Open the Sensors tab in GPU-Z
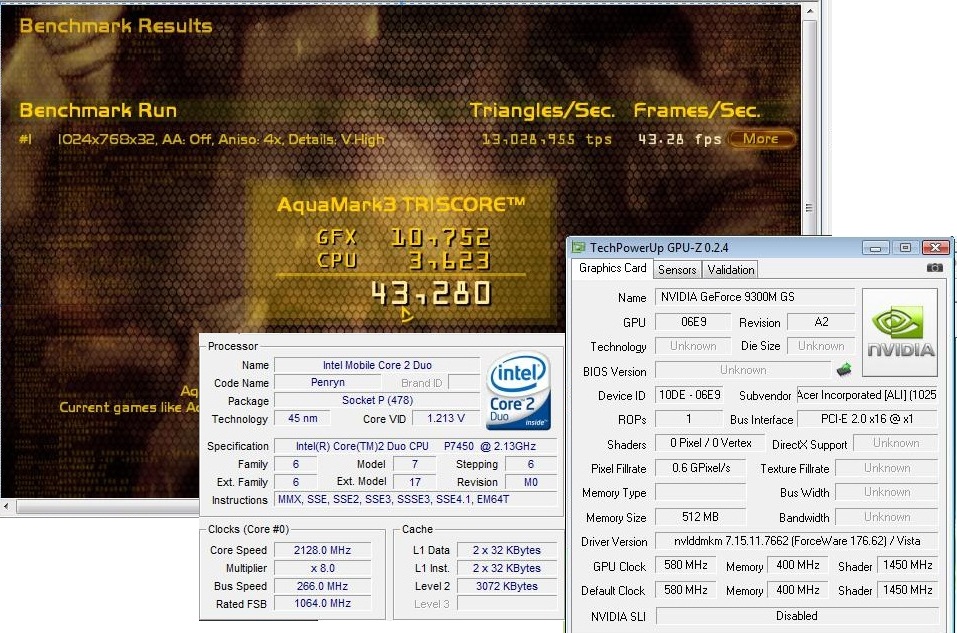This screenshot has width=957, height=633. [x=677, y=270]
